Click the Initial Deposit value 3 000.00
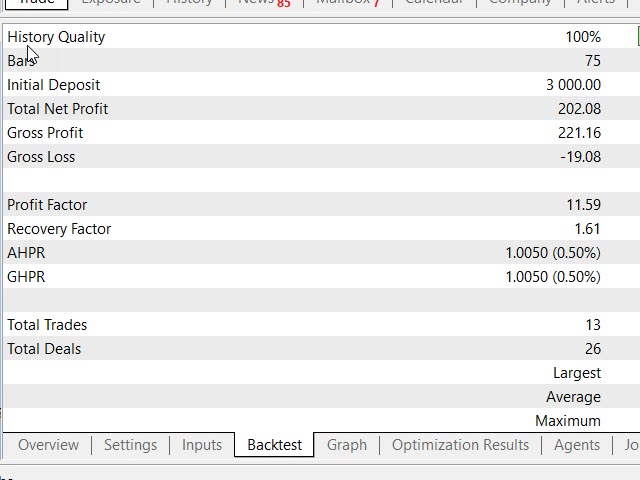 tap(573, 85)
